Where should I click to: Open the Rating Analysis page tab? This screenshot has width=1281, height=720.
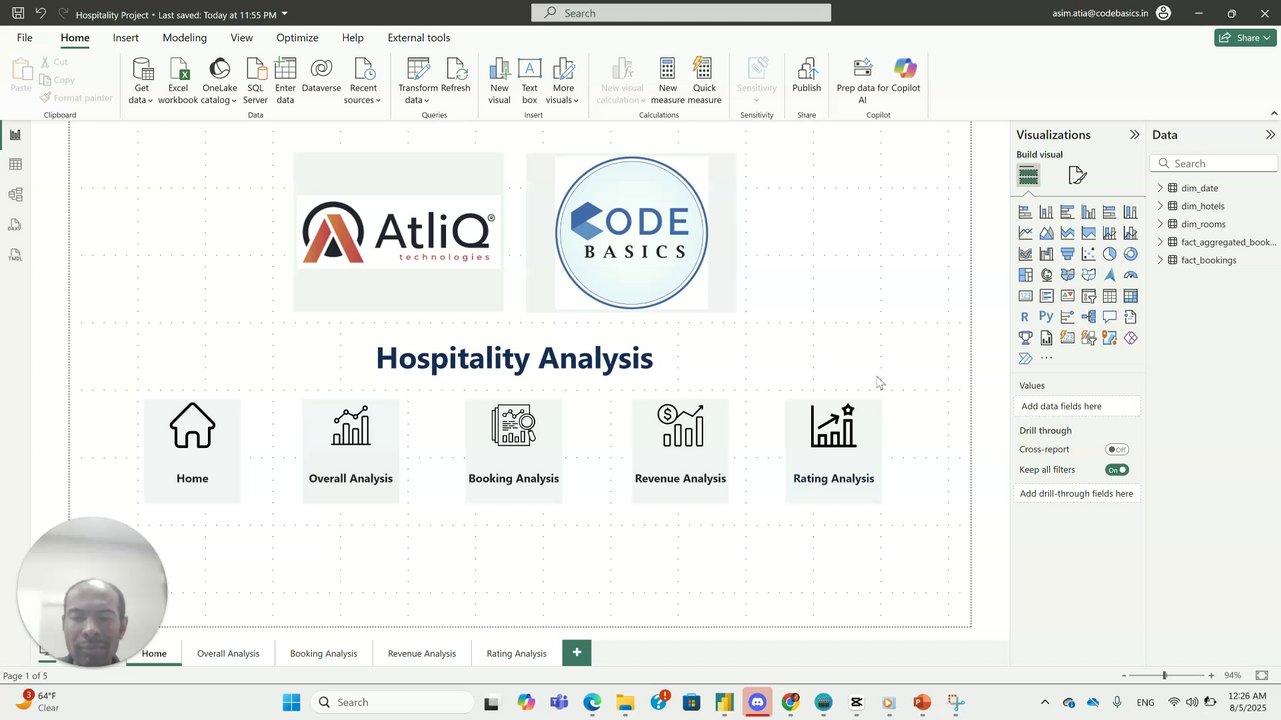coord(517,654)
